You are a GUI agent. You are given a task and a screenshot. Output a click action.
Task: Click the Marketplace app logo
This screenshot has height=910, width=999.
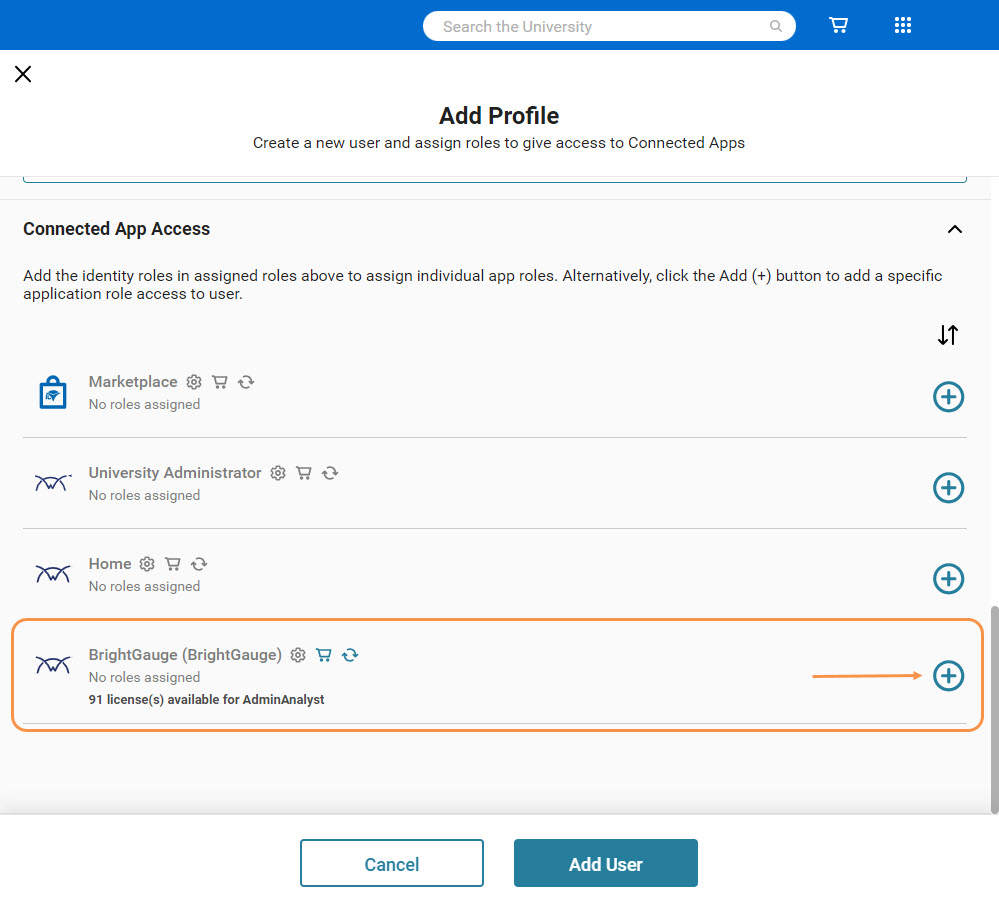click(52, 394)
